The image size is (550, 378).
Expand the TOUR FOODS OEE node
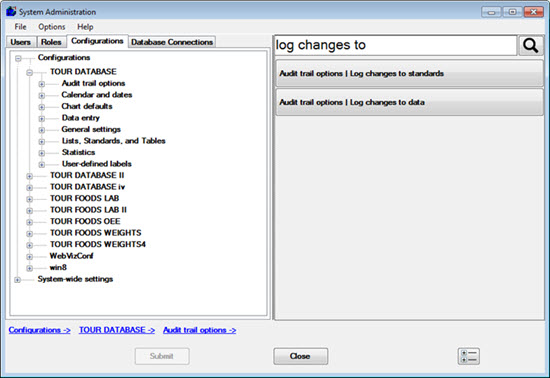[x=29, y=222]
